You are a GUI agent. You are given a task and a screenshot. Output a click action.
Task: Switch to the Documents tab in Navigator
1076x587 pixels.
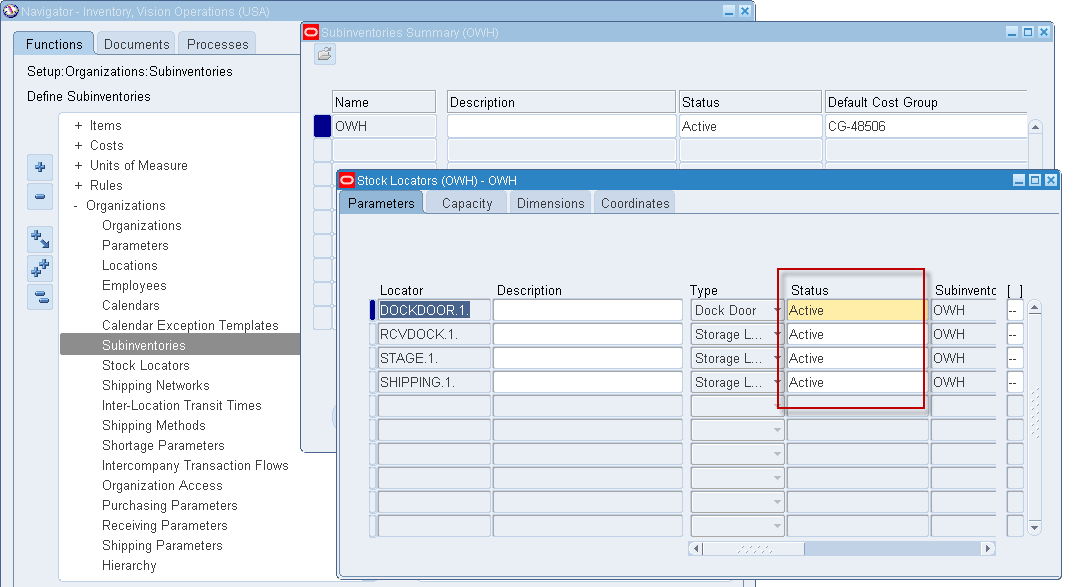[x=135, y=43]
